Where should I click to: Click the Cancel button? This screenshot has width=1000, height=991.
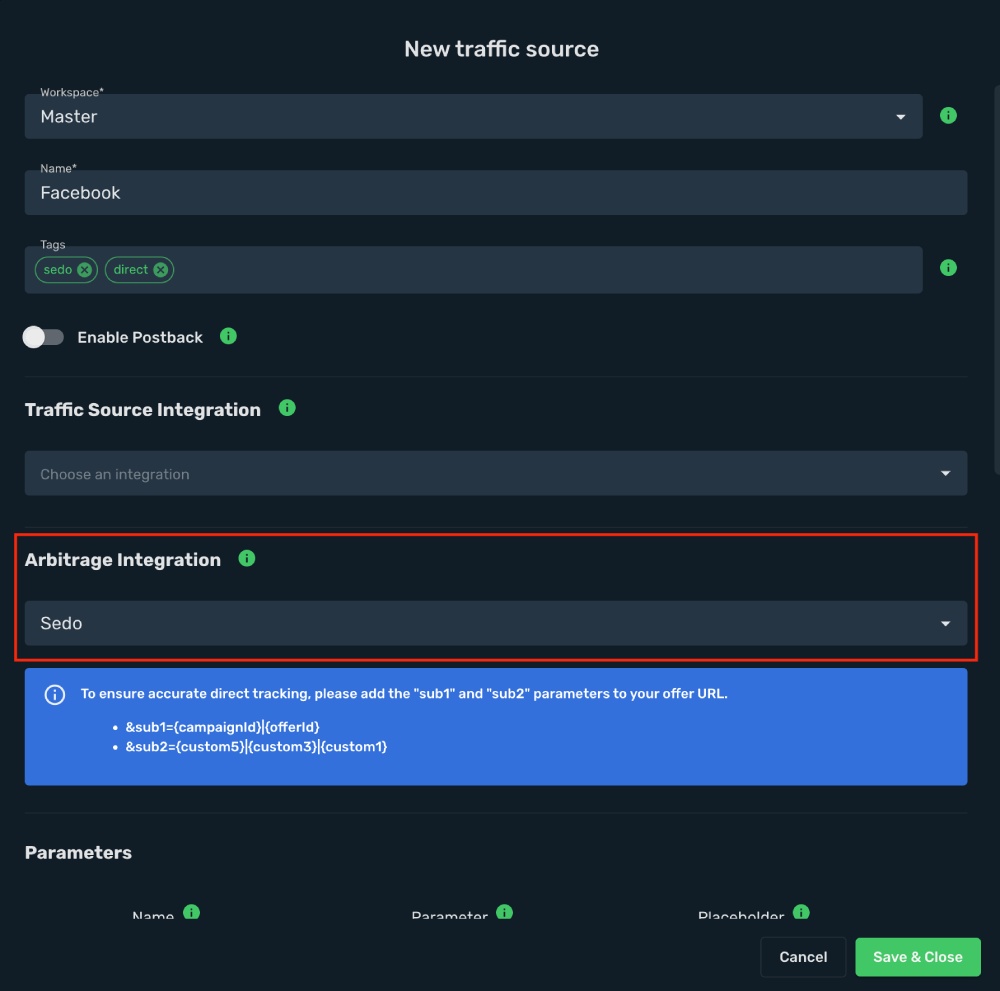pos(803,957)
